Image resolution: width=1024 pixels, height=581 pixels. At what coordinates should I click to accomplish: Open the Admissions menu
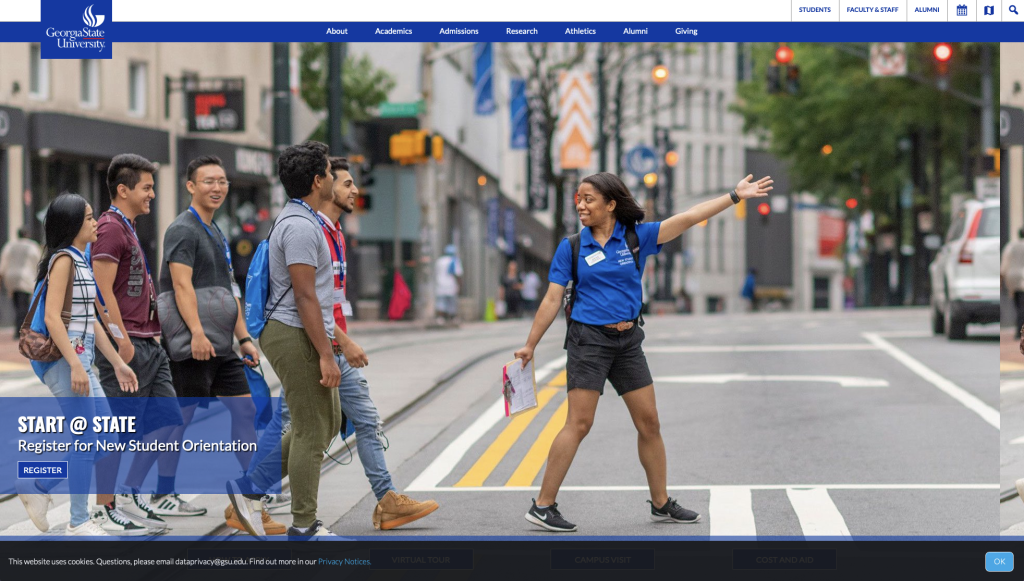click(x=458, y=31)
